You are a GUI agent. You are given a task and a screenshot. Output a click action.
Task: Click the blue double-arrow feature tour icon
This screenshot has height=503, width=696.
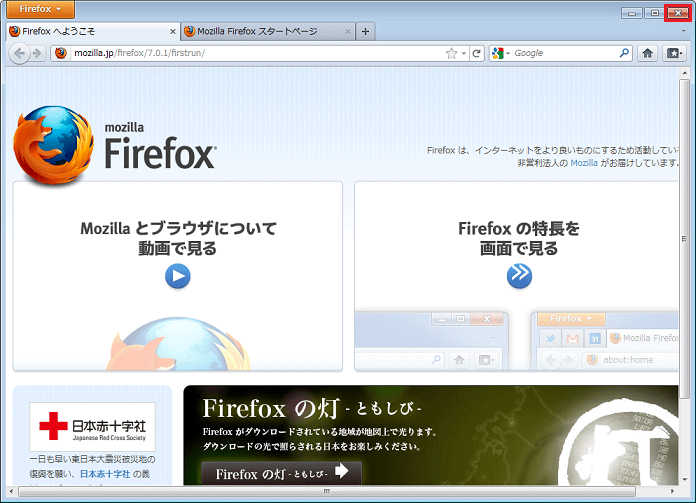tap(519, 276)
